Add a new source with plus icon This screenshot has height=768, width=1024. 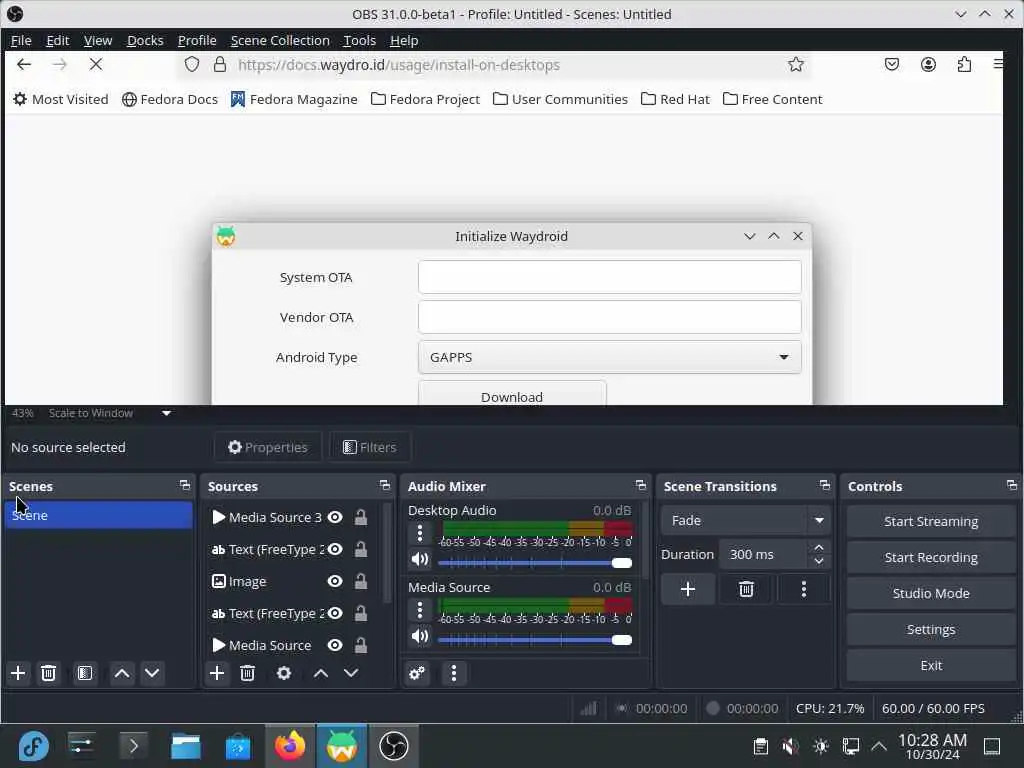tap(217, 673)
